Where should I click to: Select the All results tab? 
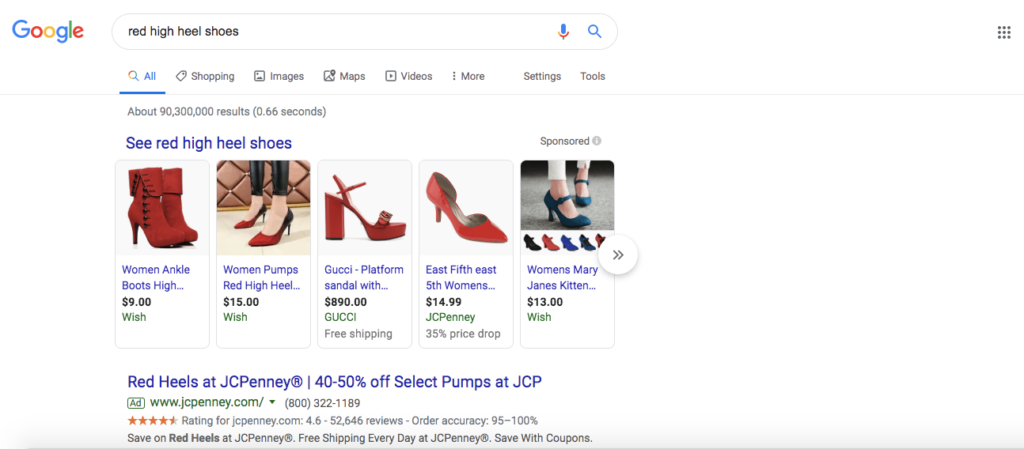click(142, 76)
